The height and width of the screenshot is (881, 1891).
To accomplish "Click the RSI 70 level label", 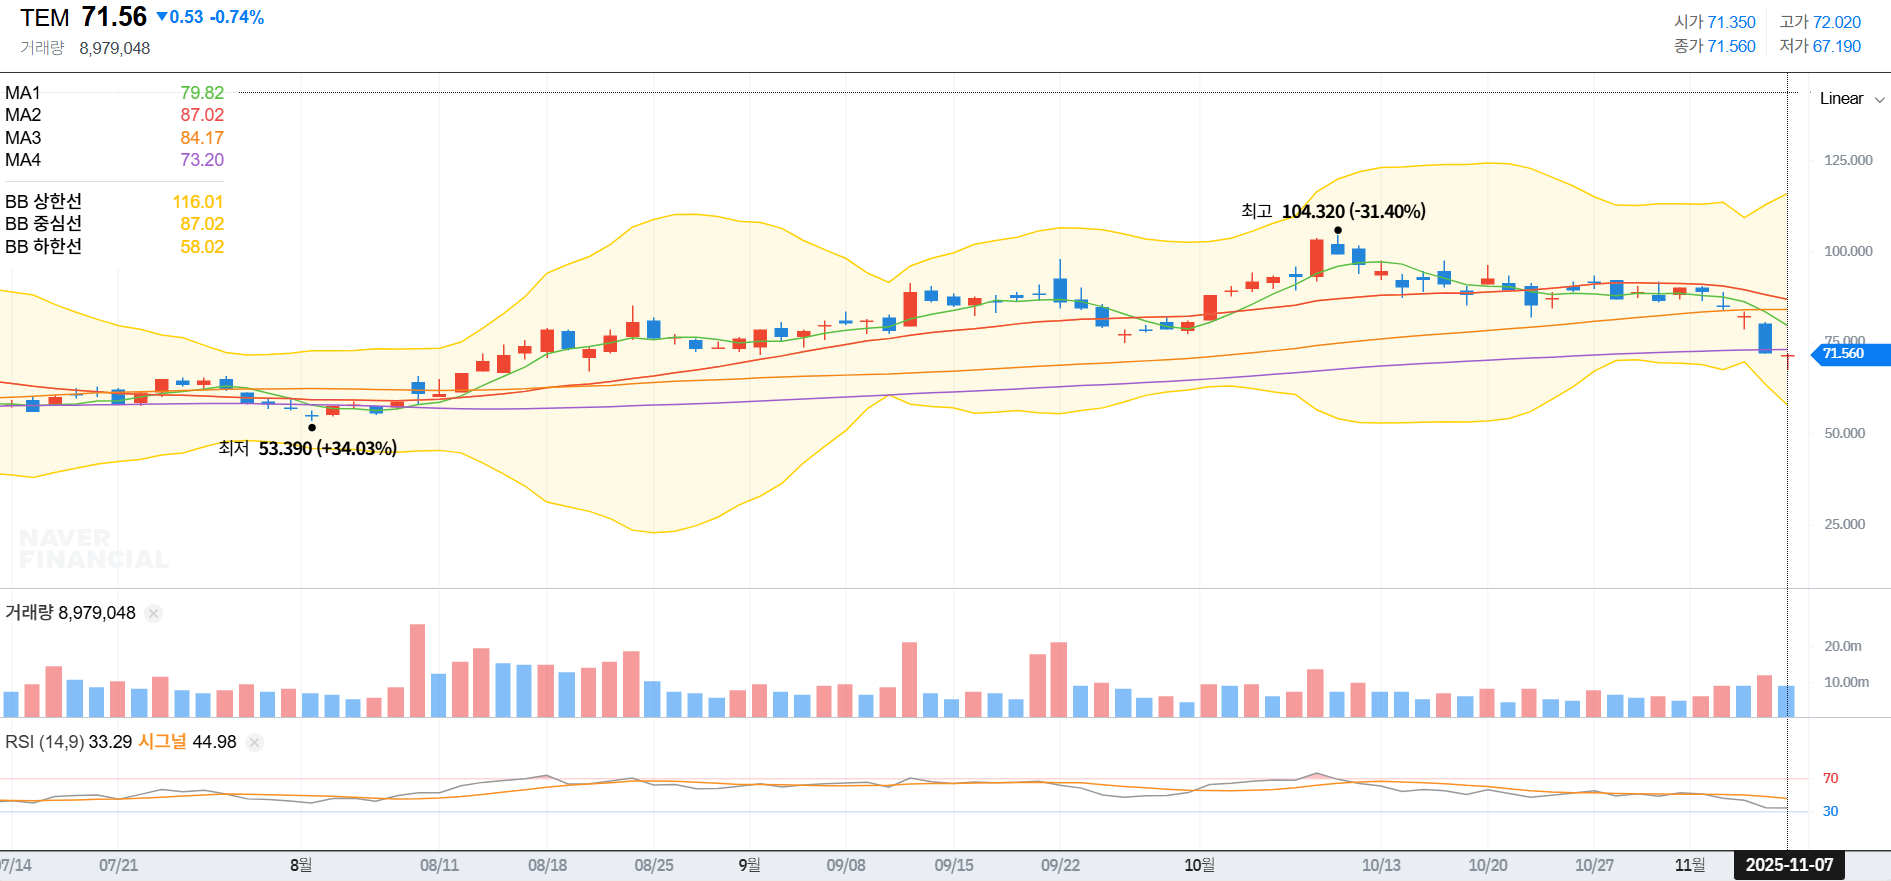I will click(x=1830, y=778).
